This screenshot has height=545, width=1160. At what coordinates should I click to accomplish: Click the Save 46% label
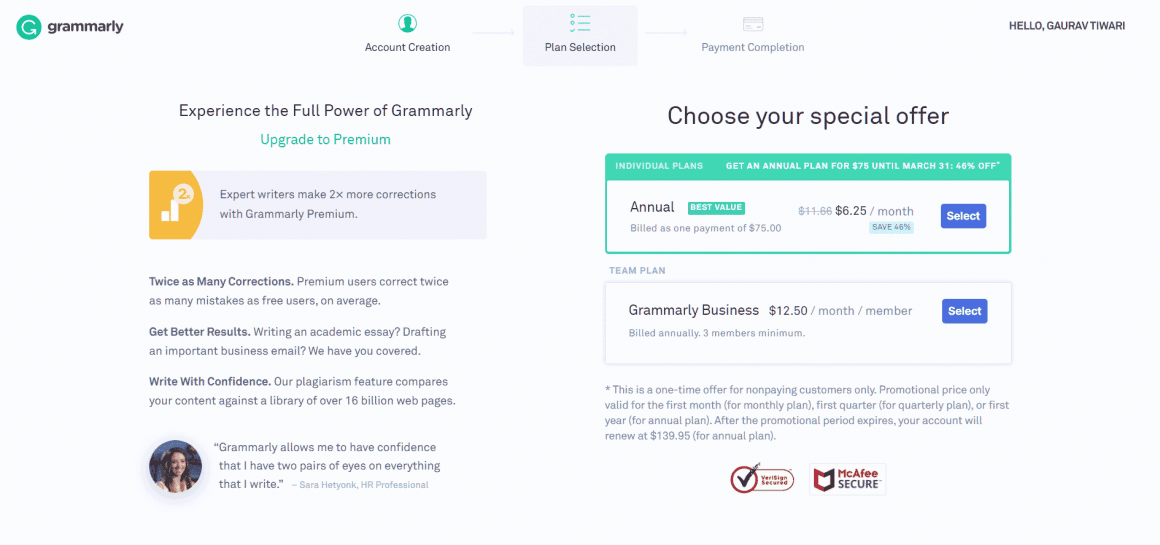click(x=891, y=227)
